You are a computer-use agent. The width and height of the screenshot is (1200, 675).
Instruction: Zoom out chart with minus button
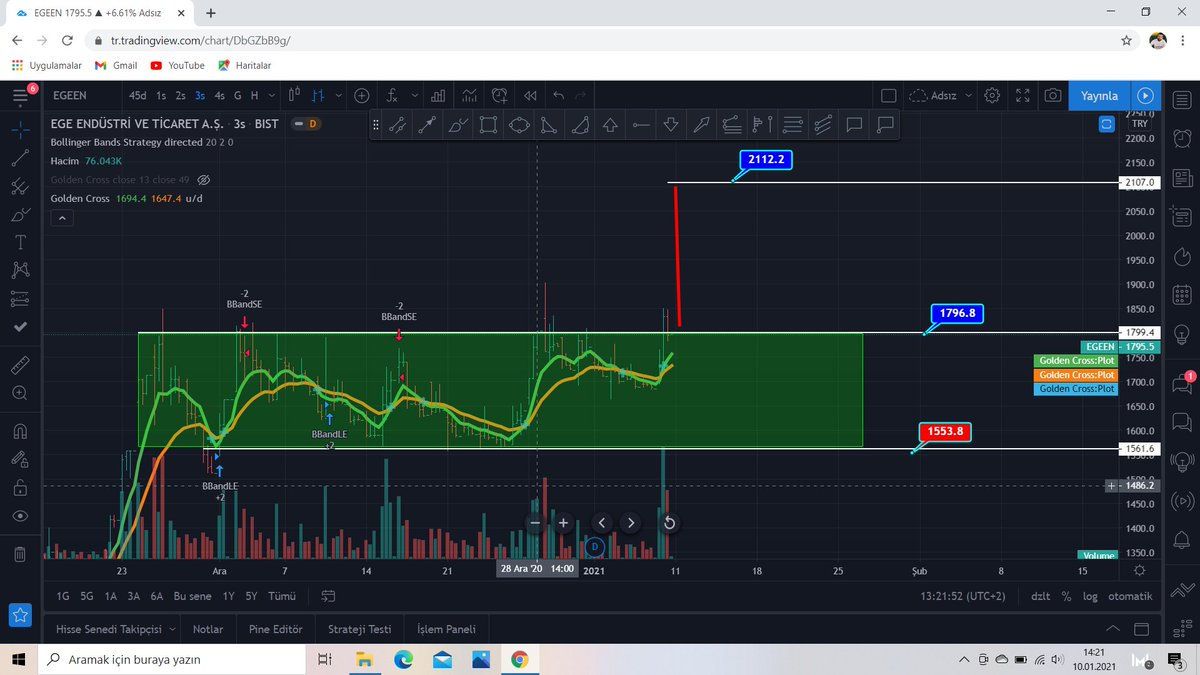tap(535, 522)
